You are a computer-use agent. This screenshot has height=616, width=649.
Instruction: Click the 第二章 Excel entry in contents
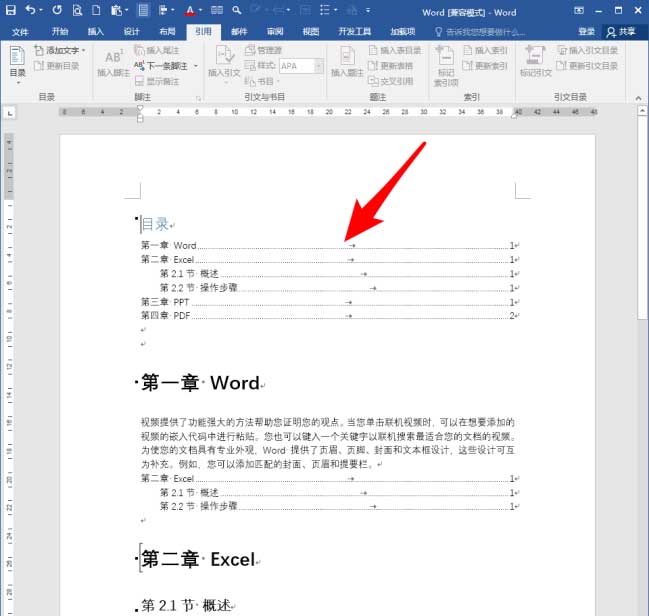[168, 259]
